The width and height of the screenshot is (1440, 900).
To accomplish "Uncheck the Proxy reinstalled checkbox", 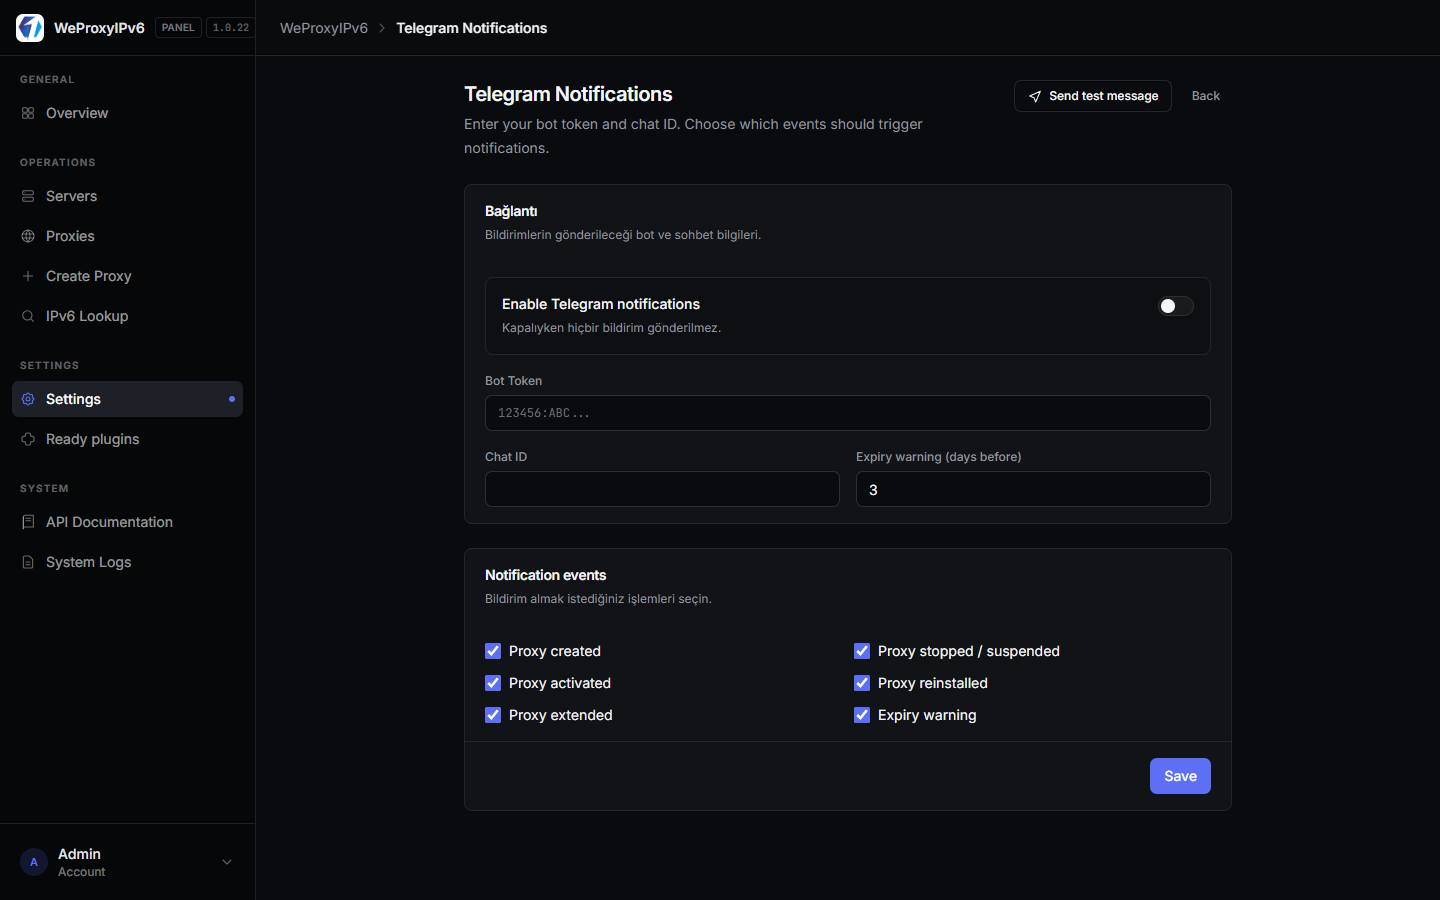I will 862,683.
